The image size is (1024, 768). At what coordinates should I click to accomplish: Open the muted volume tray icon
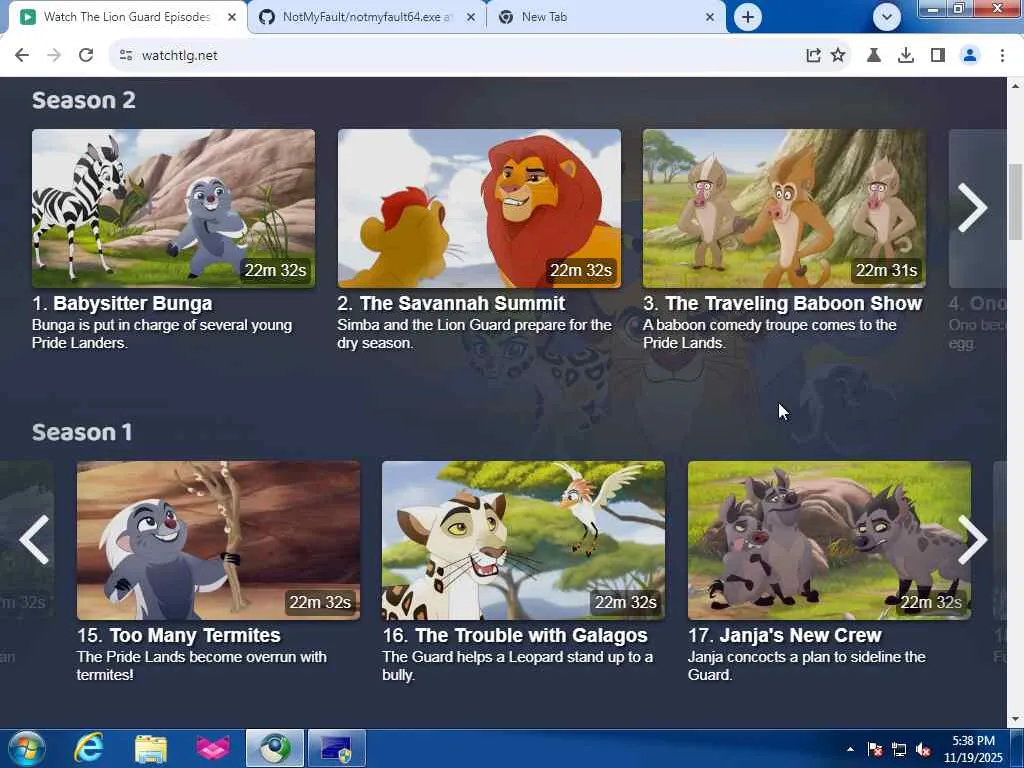(923, 750)
